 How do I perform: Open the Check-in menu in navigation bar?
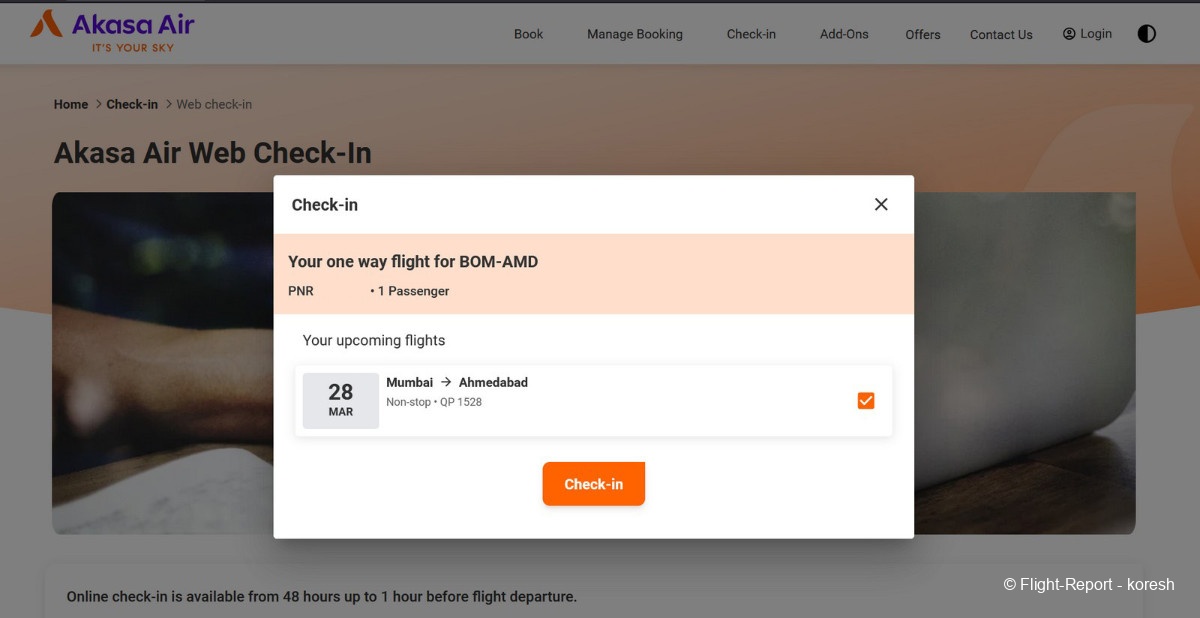click(751, 34)
